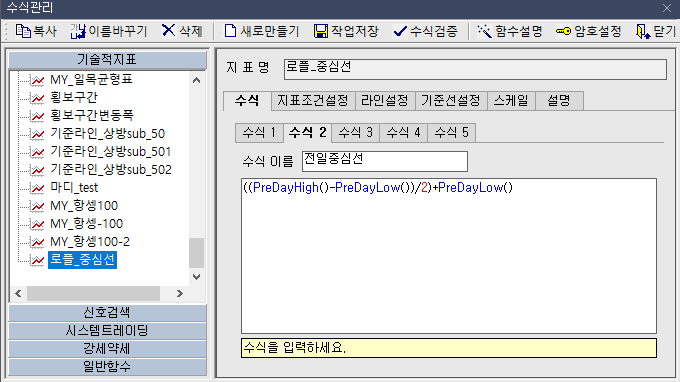Select MY_항셍100 in the tree

click(84, 206)
